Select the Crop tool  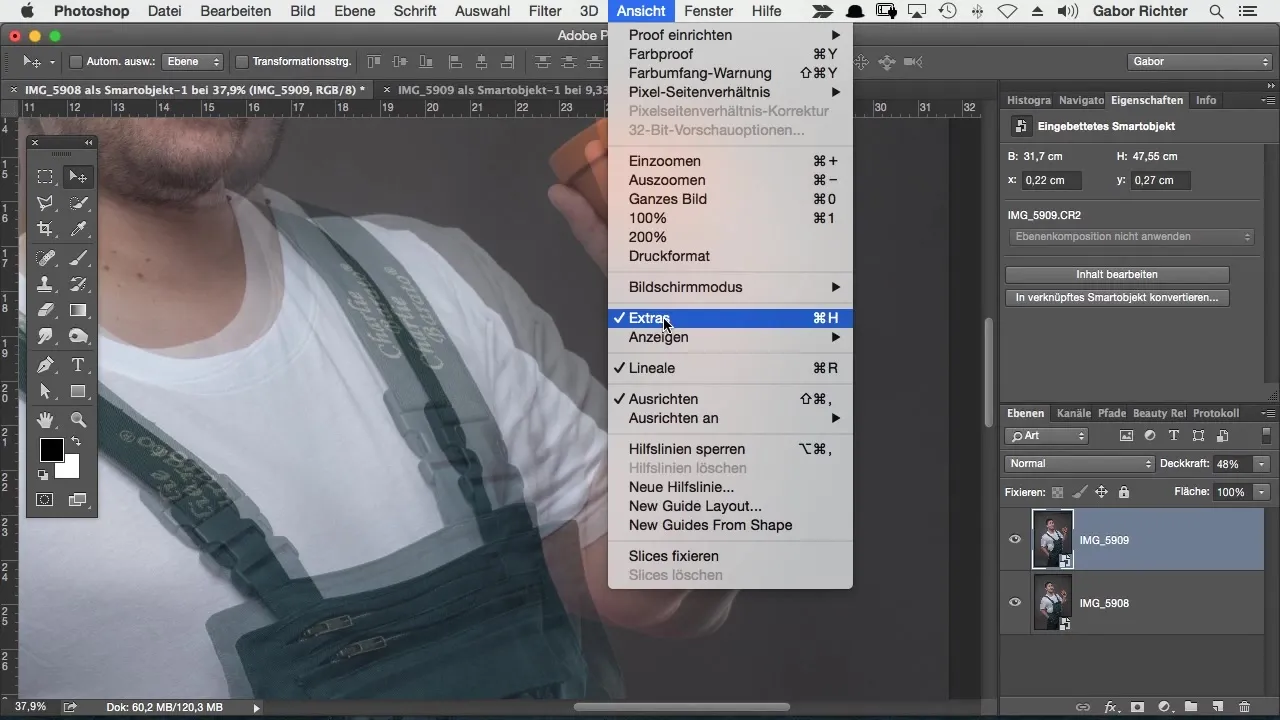tap(46, 229)
